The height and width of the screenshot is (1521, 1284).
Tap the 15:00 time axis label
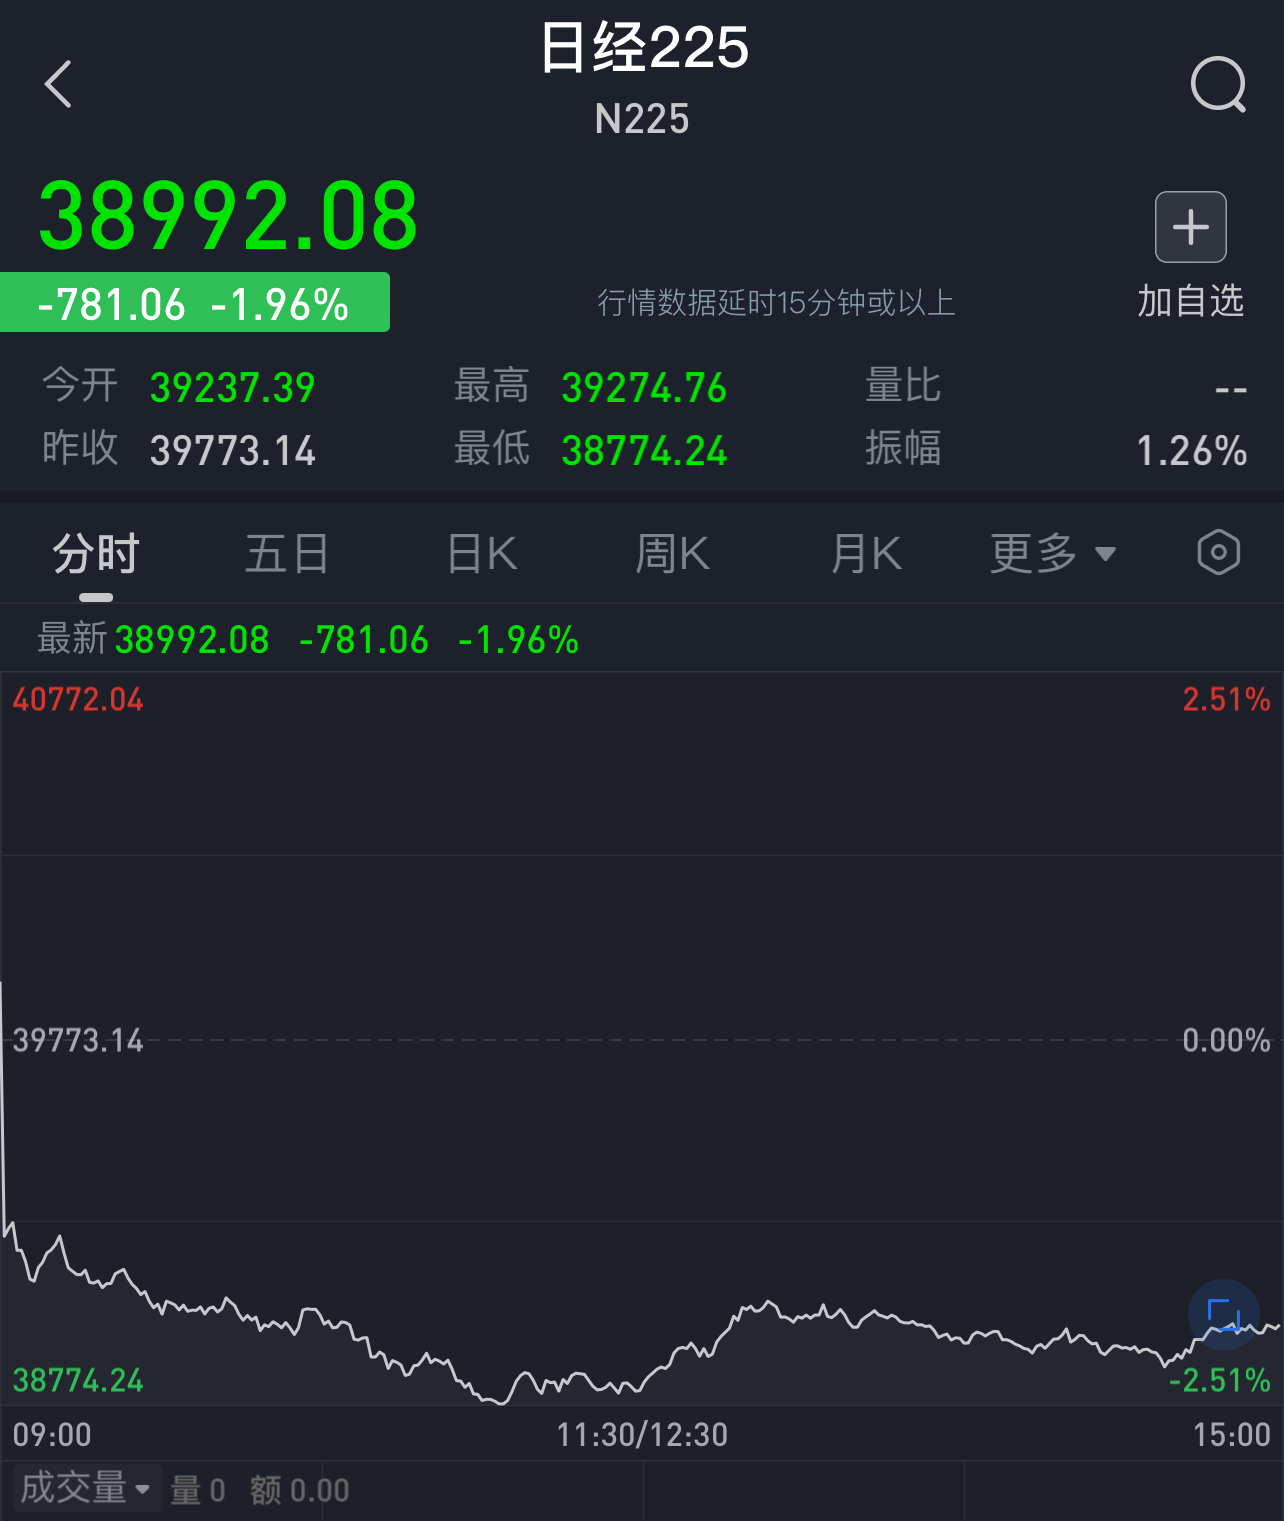(x=1231, y=1435)
